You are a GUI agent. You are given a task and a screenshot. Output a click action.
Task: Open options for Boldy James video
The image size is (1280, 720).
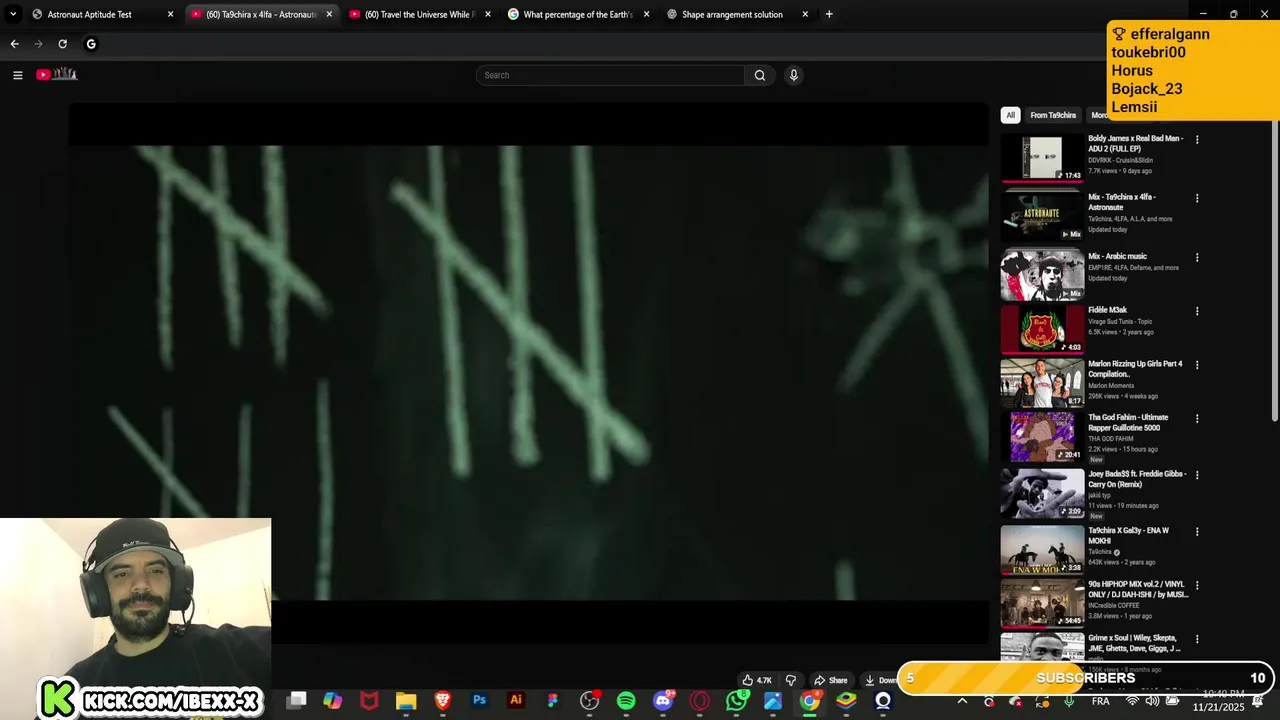tap(1197, 140)
